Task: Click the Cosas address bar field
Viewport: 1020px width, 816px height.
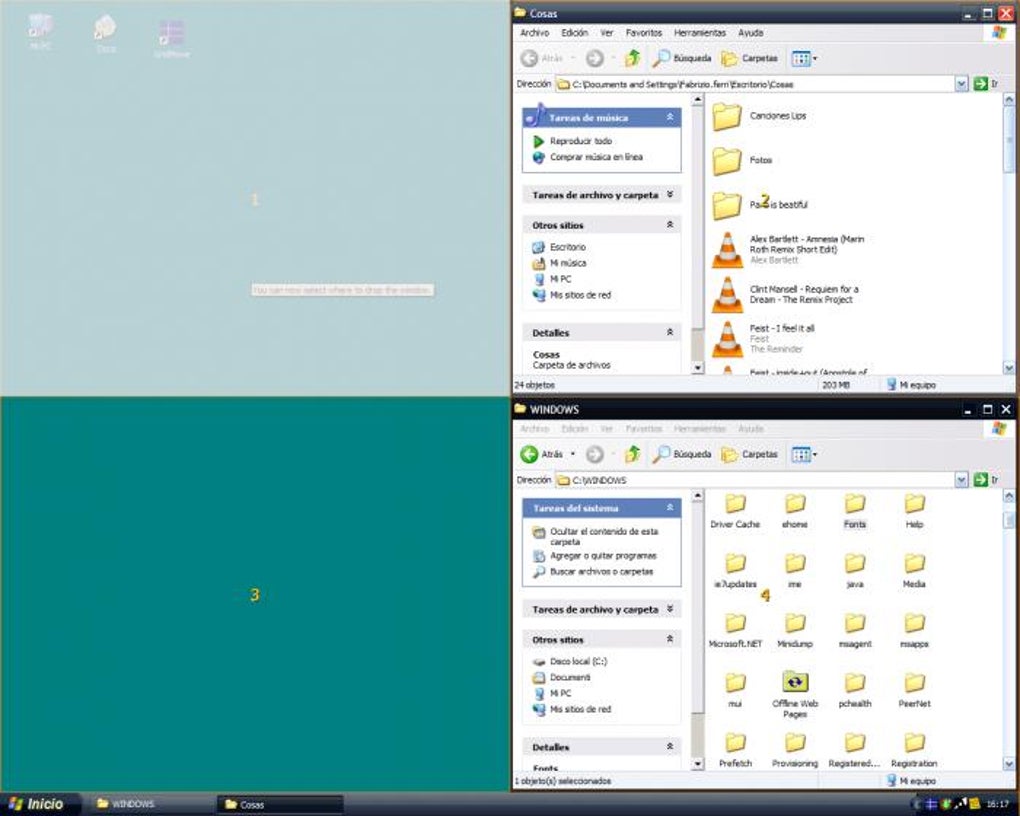Action: click(x=754, y=84)
